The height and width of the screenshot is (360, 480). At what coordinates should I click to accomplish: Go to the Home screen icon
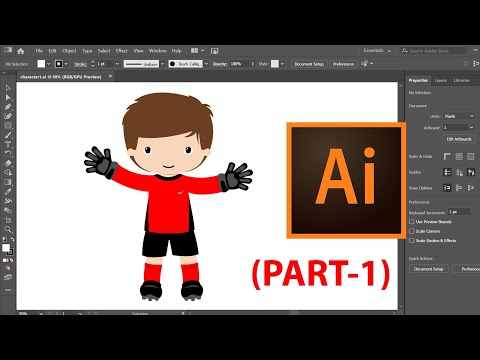21,51
